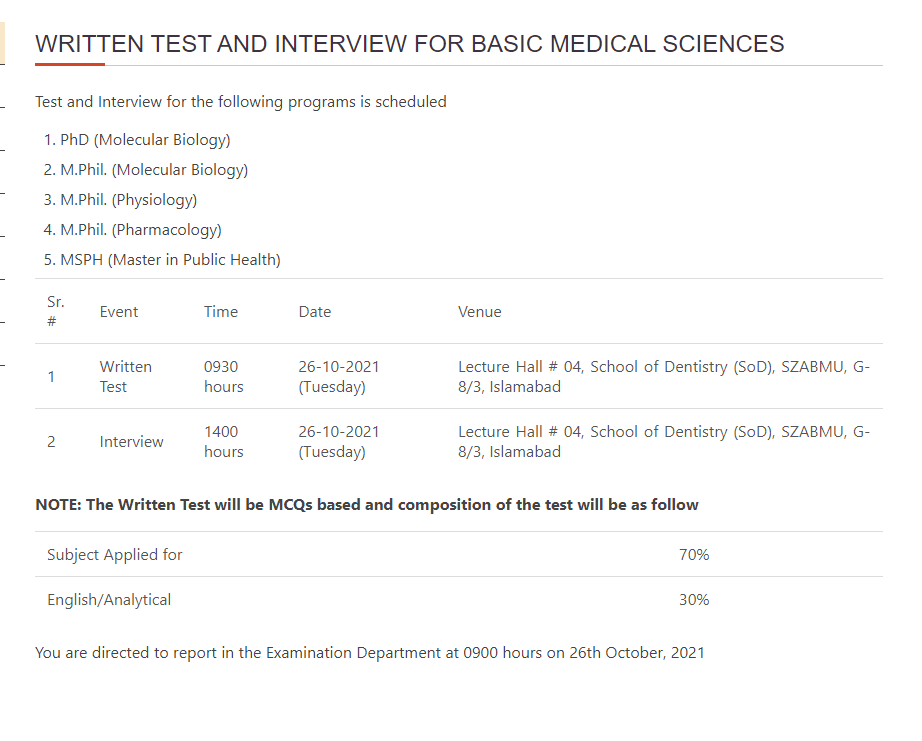922x741 pixels.
Task: Select the Written Test event cell
Action: (x=126, y=376)
